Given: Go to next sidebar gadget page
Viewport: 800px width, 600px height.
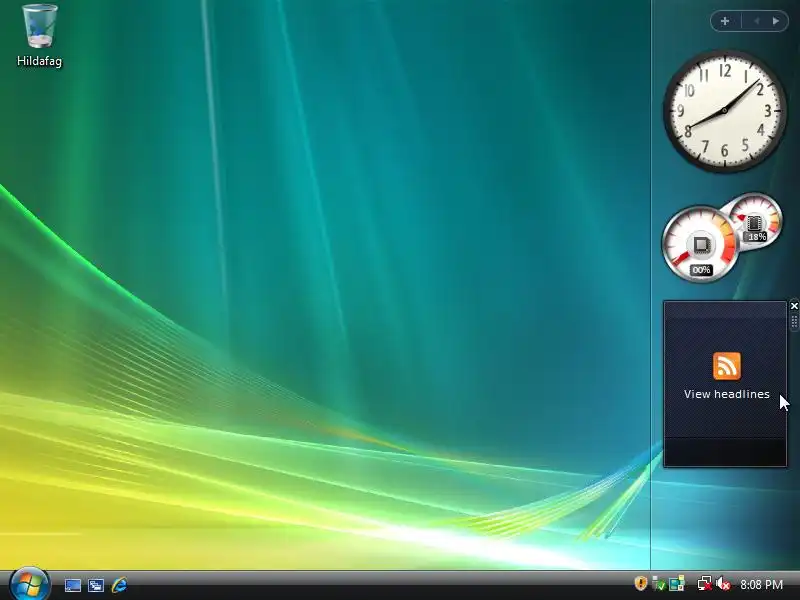Looking at the screenshot, I should pyautogui.click(x=776, y=21).
